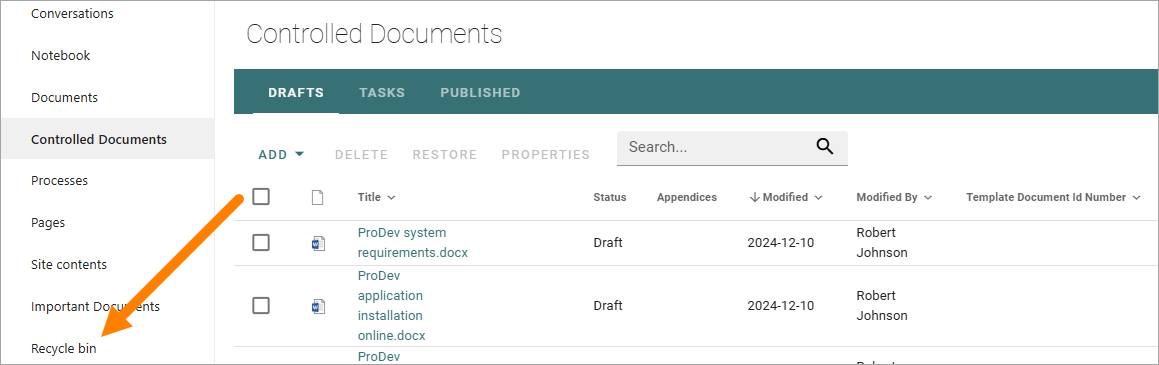Click Robert Johnson in system requirements row
The height and width of the screenshot is (365, 1159).
[x=882, y=242]
